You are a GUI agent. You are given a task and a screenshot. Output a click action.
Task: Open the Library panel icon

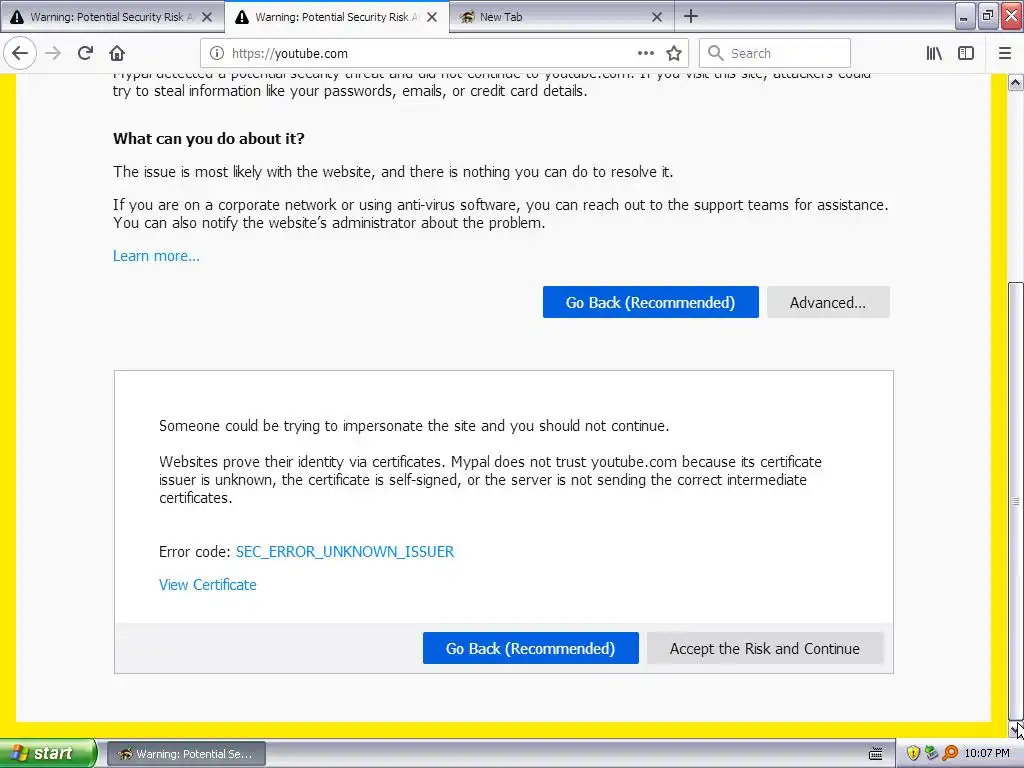point(934,54)
